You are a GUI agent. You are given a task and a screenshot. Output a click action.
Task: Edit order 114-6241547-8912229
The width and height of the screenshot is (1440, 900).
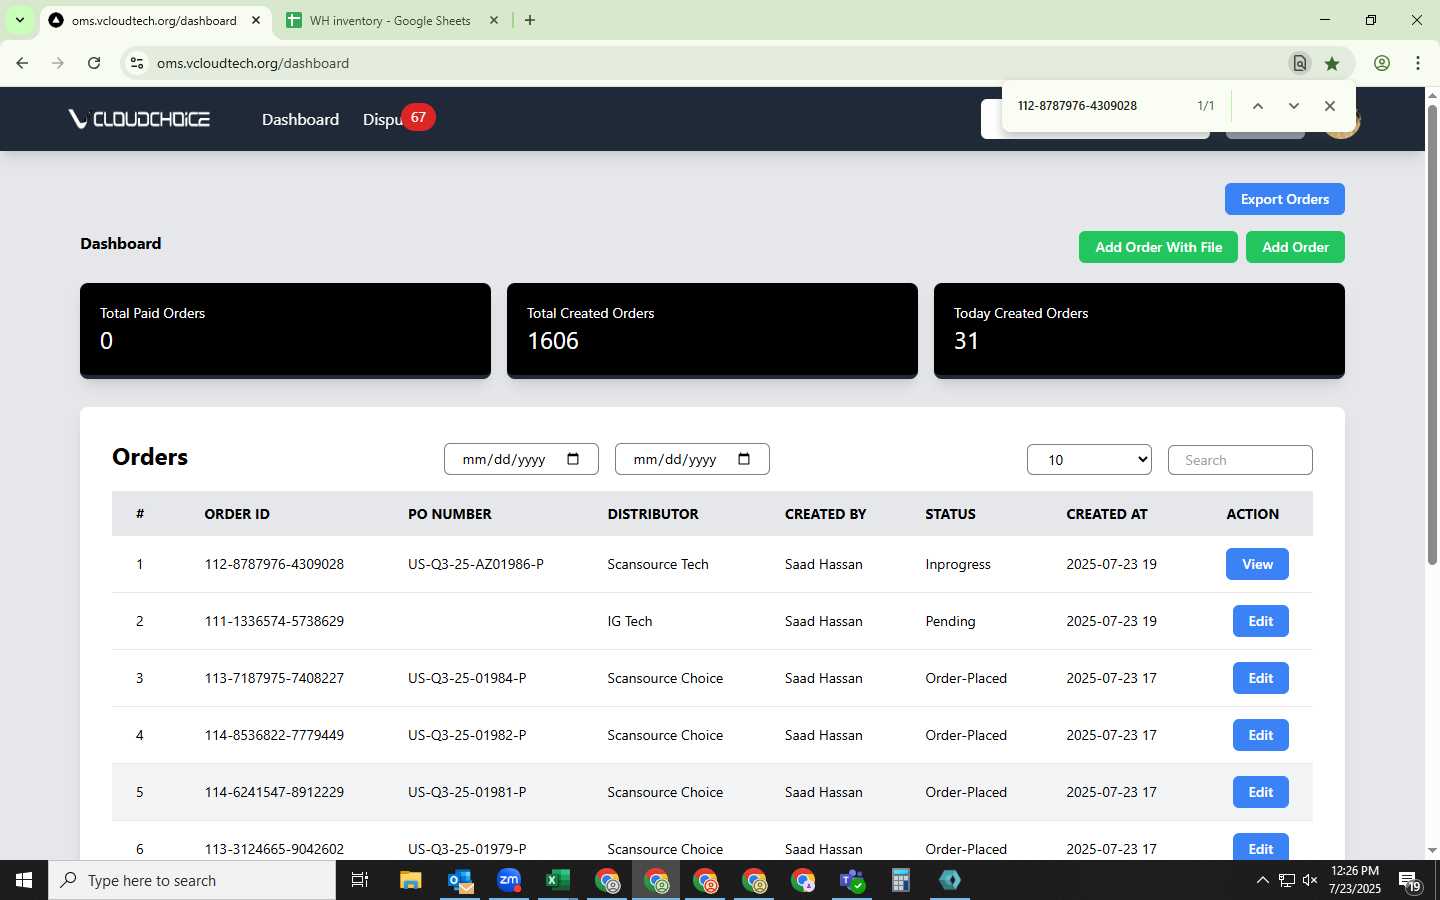coord(1260,792)
